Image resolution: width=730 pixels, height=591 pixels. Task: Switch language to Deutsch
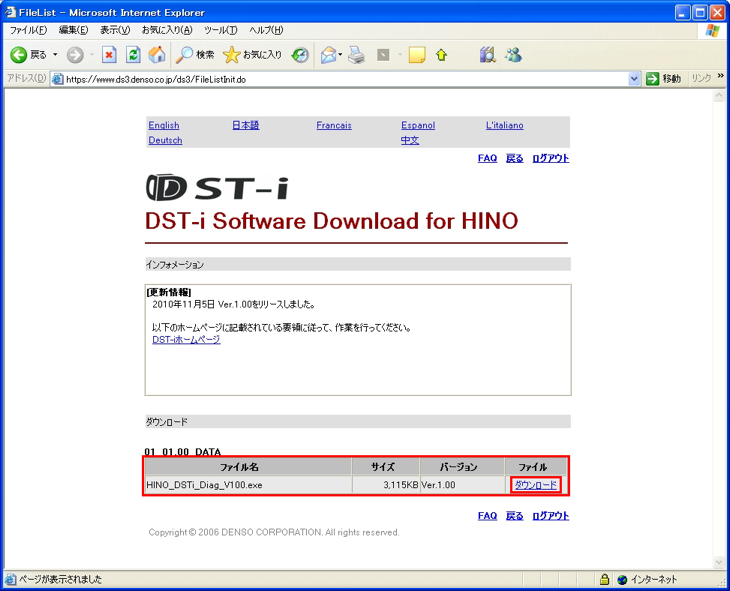pos(165,140)
